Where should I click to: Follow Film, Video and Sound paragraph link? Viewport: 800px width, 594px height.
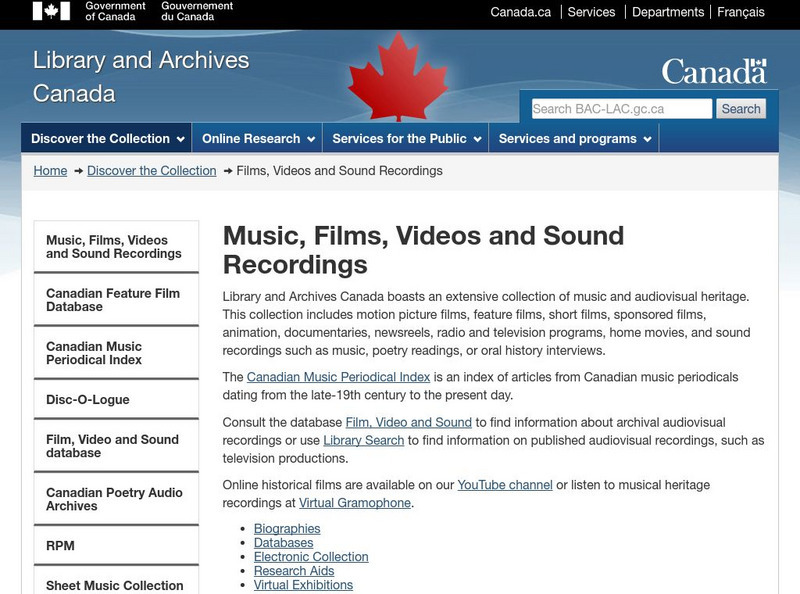[409, 422]
